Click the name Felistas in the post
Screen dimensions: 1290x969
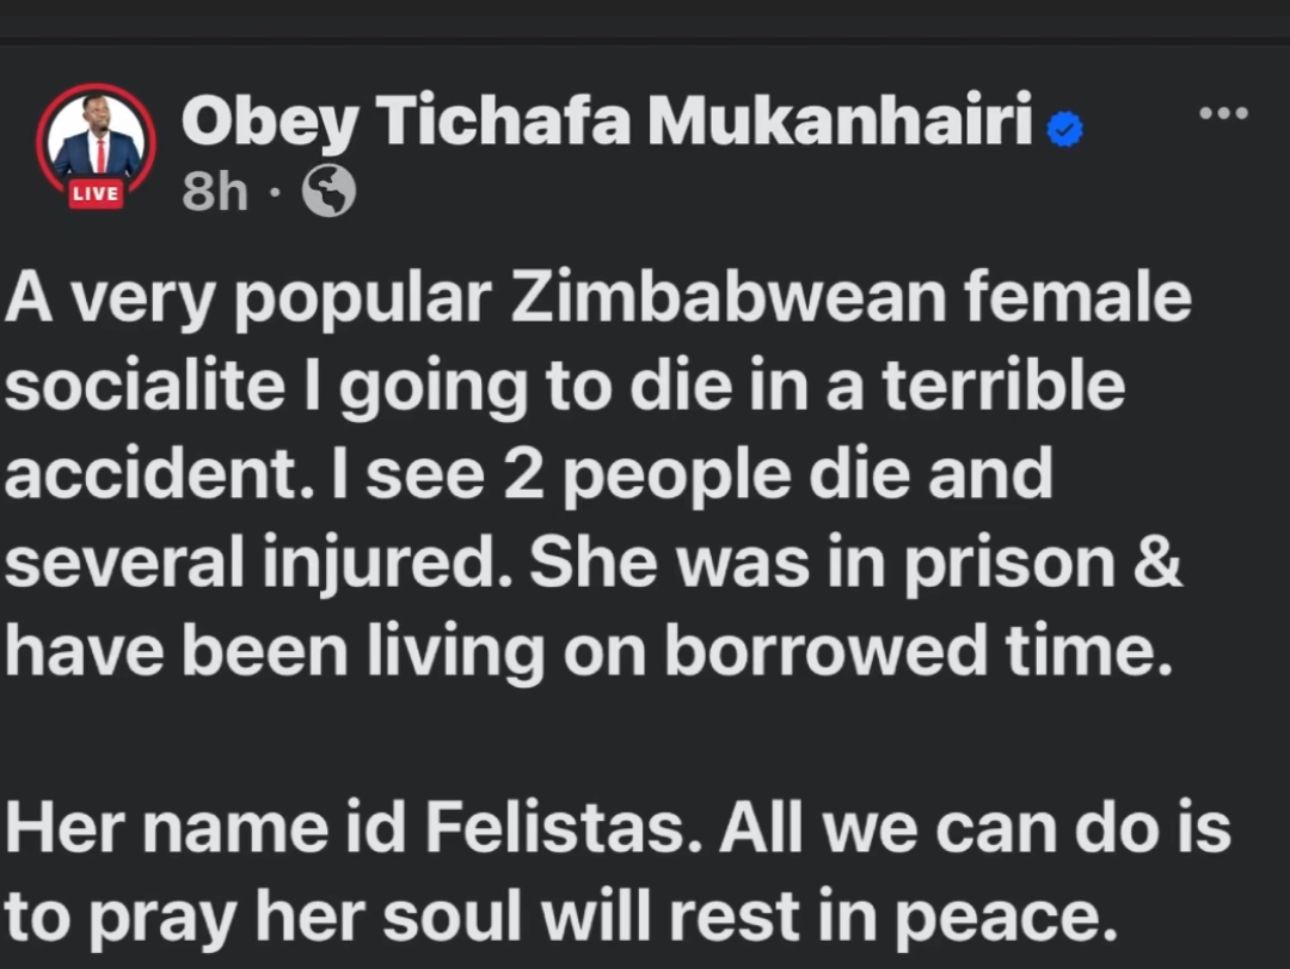tap(563, 829)
